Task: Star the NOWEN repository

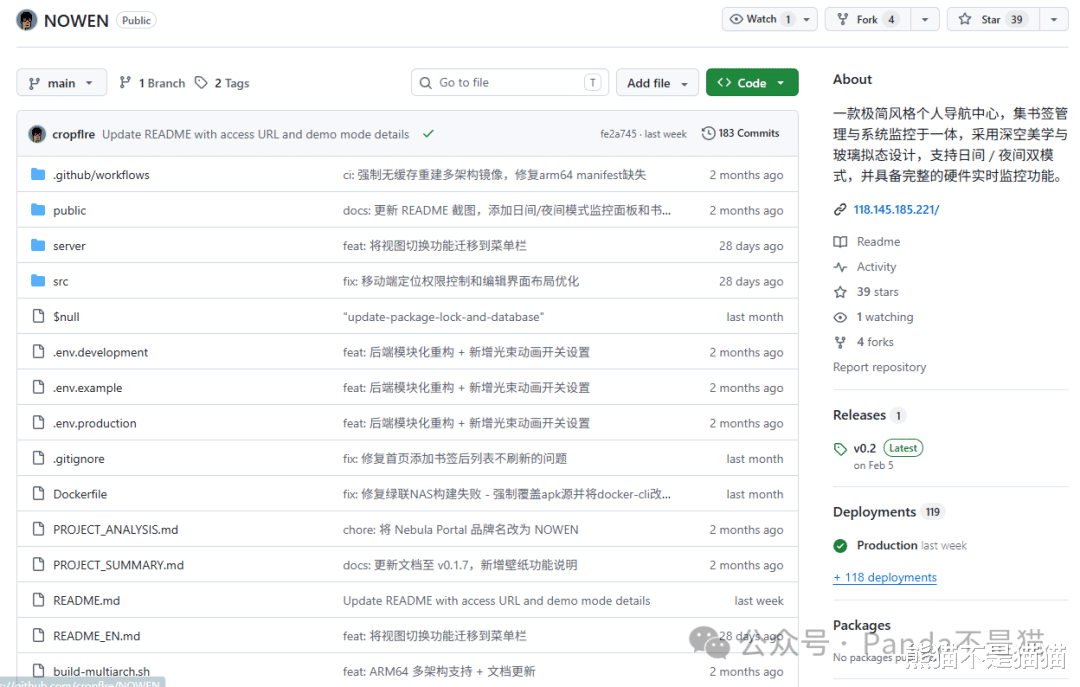Action: click(994, 19)
